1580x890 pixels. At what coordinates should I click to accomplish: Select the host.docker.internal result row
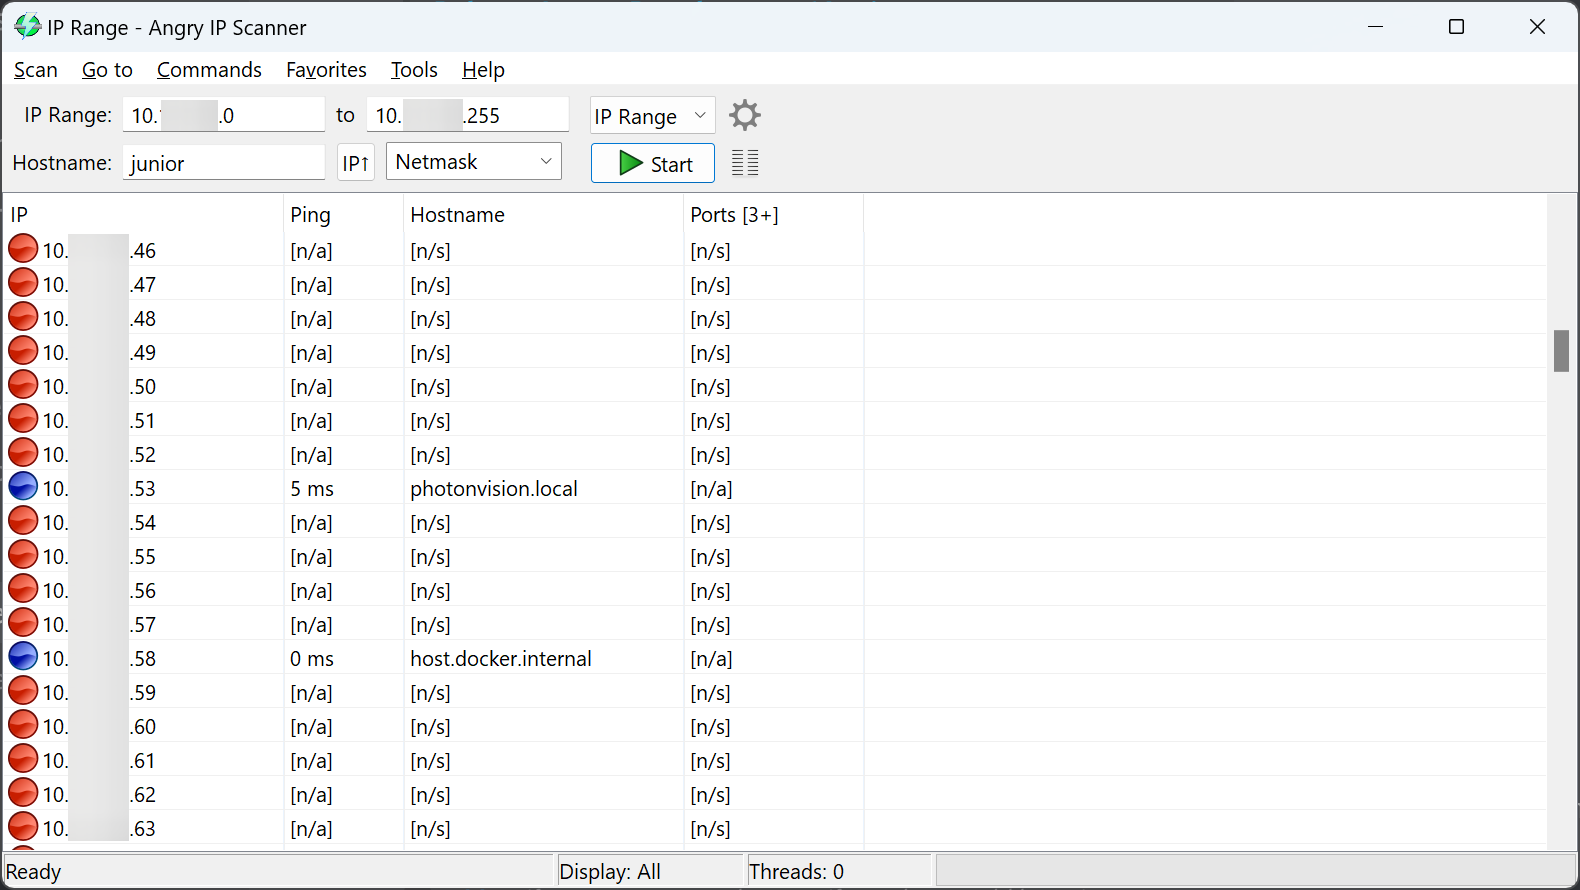point(775,658)
